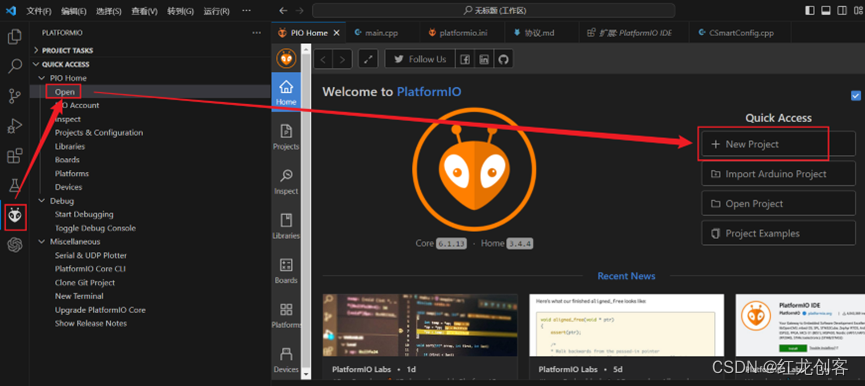The height and width of the screenshot is (386, 865).
Task: Select Clone Git Project item
Action: coord(85,282)
